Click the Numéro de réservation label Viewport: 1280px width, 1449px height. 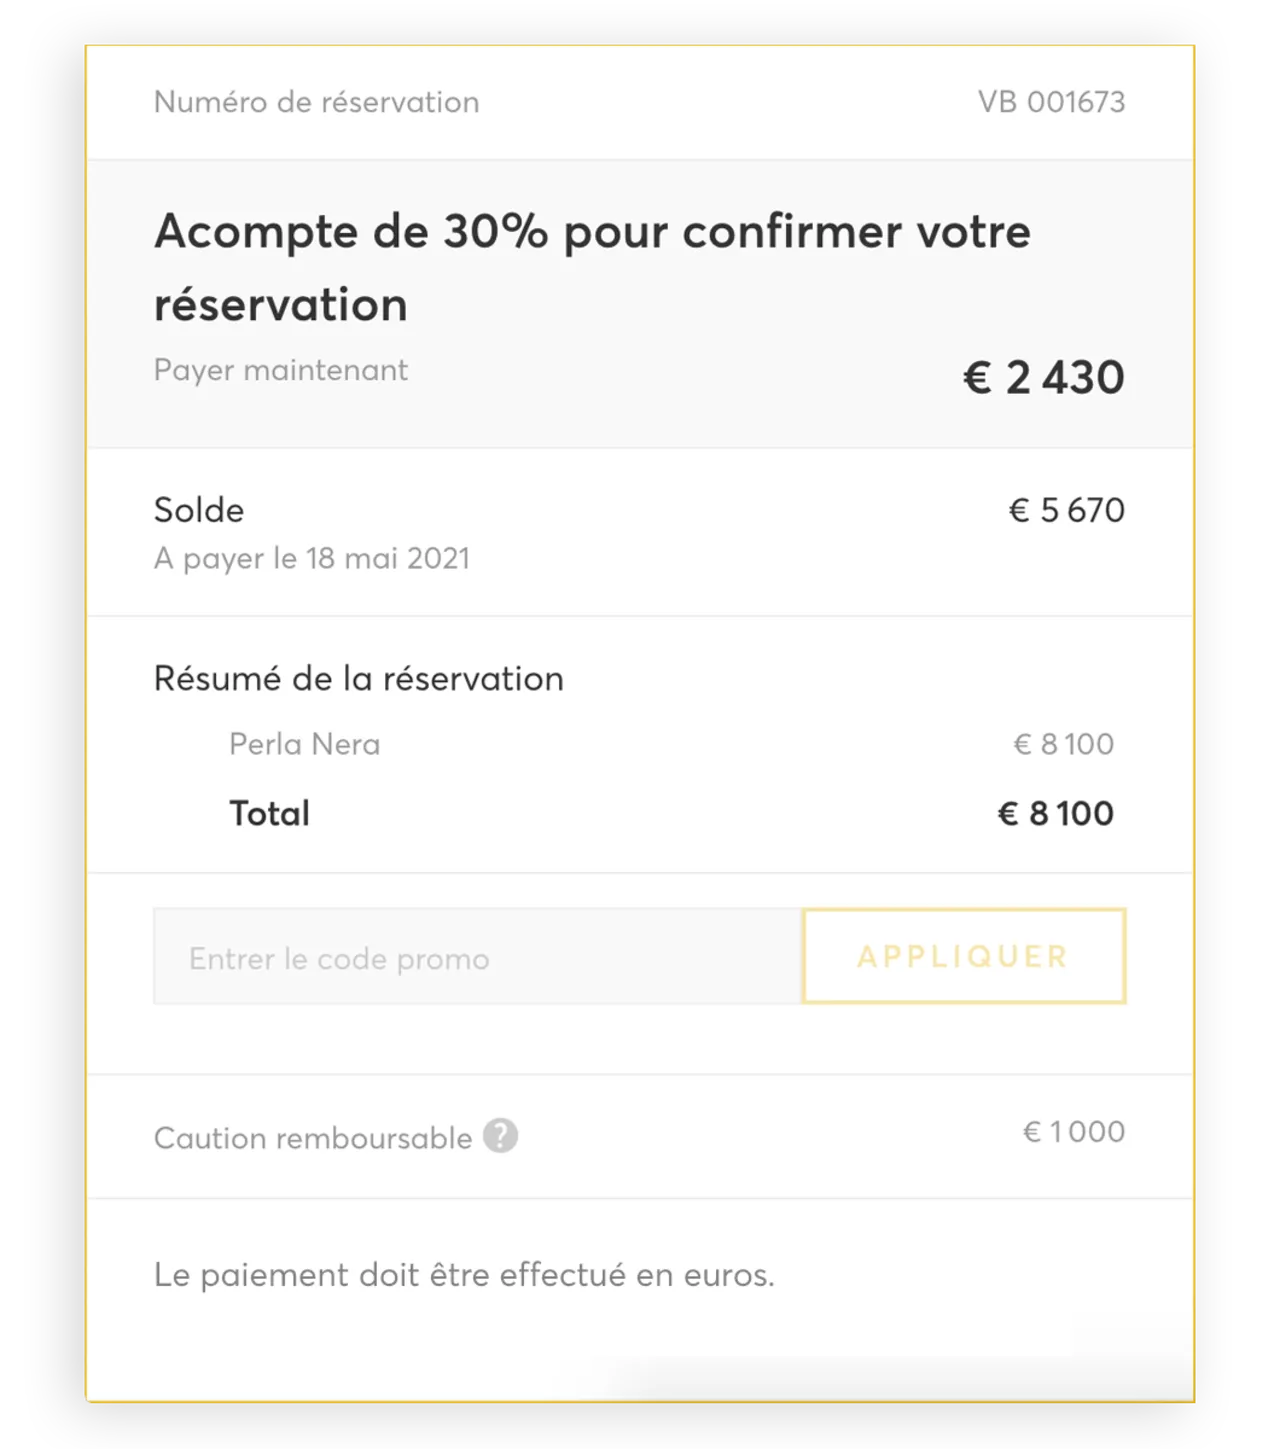[x=316, y=102]
